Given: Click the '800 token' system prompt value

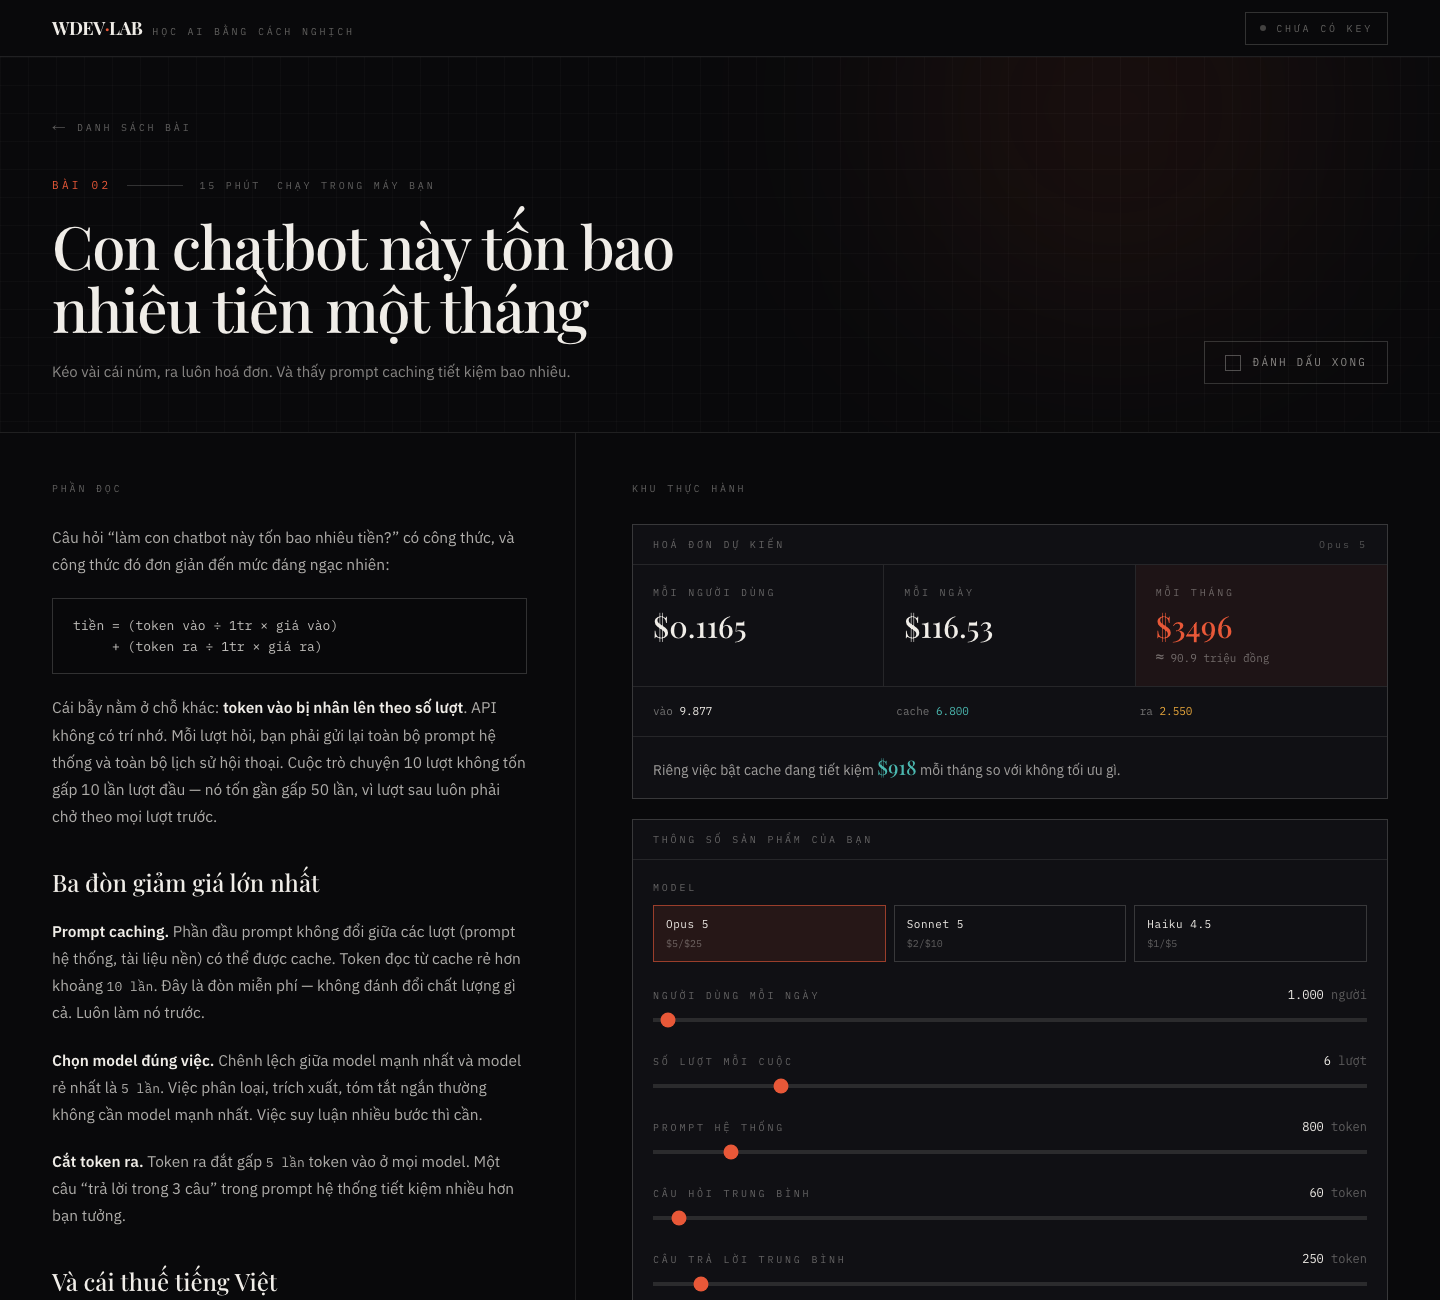Looking at the screenshot, I should 1334,1127.
